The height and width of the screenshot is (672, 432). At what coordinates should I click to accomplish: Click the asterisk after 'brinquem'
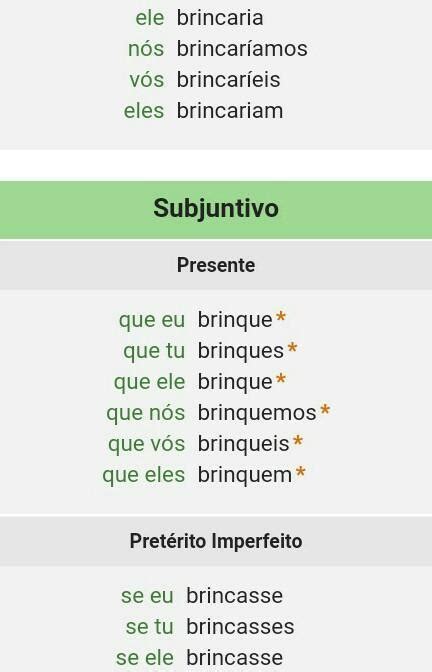point(301,473)
